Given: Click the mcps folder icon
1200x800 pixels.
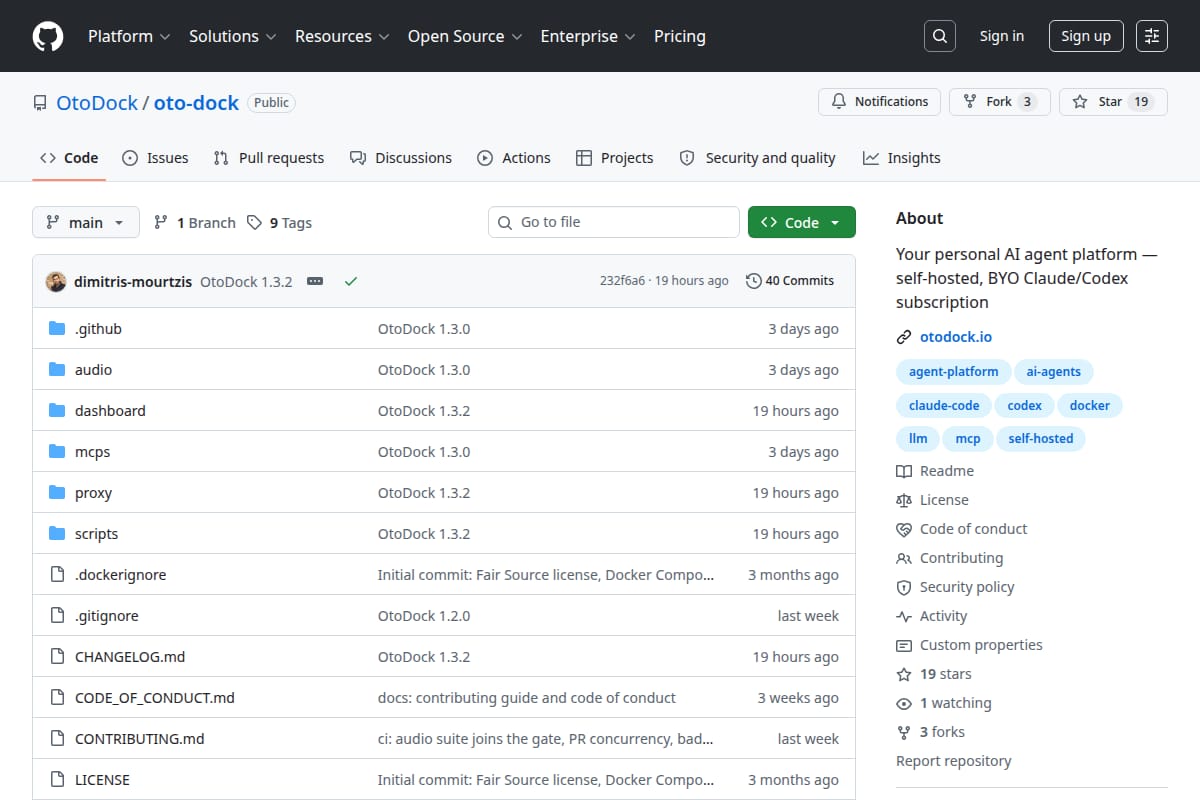Looking at the screenshot, I should 57,452.
